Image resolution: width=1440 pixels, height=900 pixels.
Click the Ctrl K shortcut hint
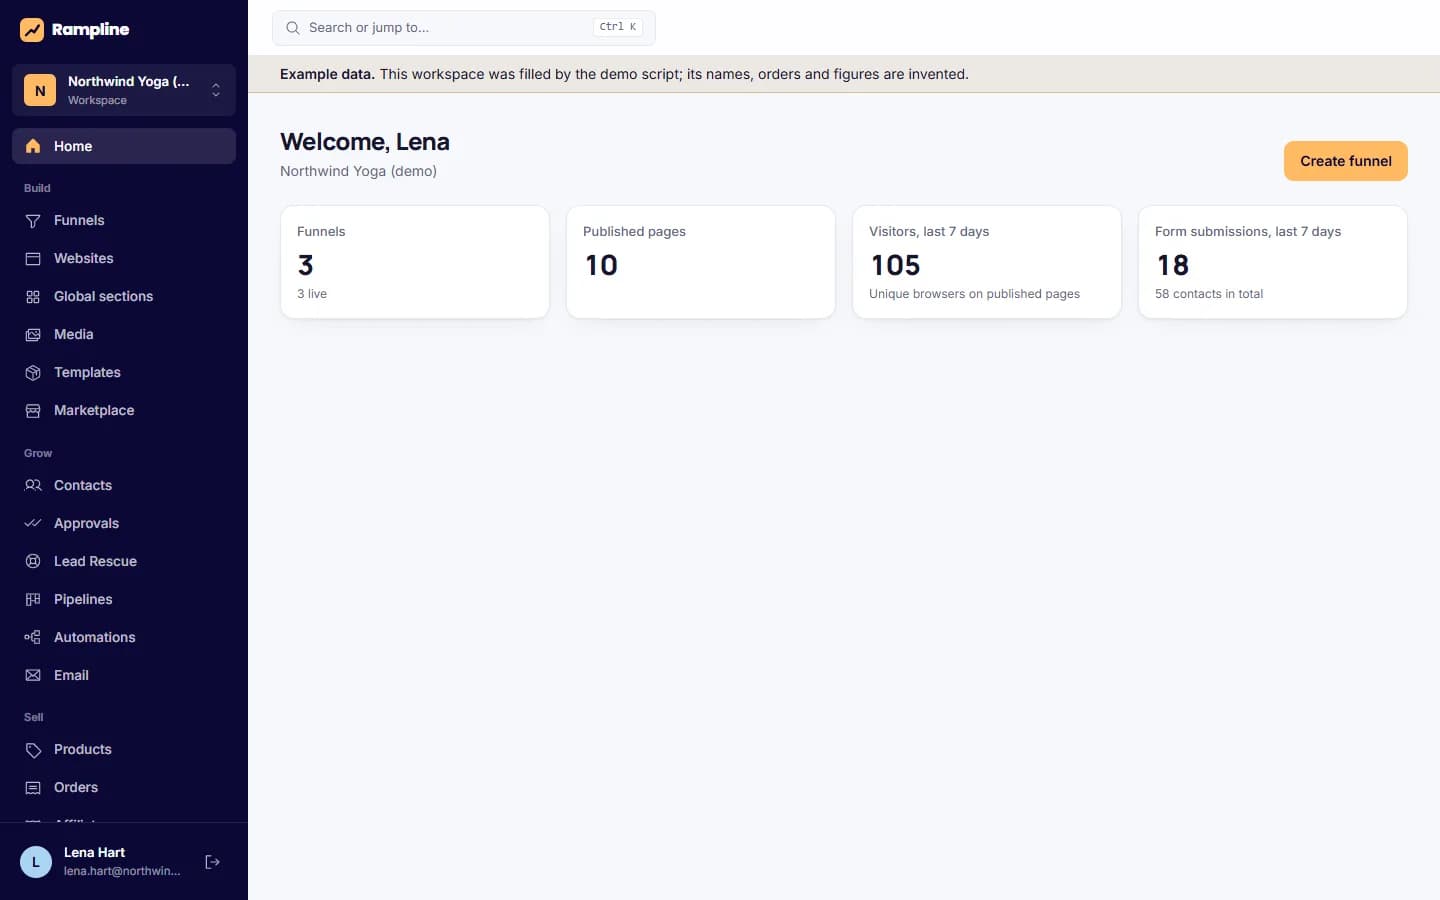pyautogui.click(x=618, y=27)
